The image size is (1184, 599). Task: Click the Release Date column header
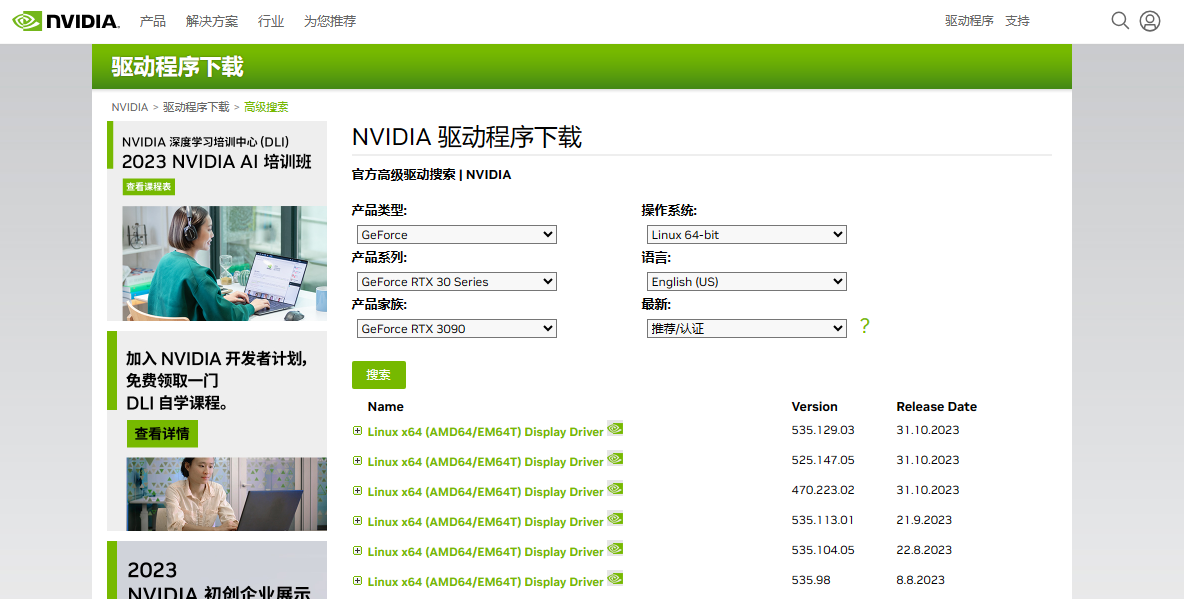pos(936,406)
